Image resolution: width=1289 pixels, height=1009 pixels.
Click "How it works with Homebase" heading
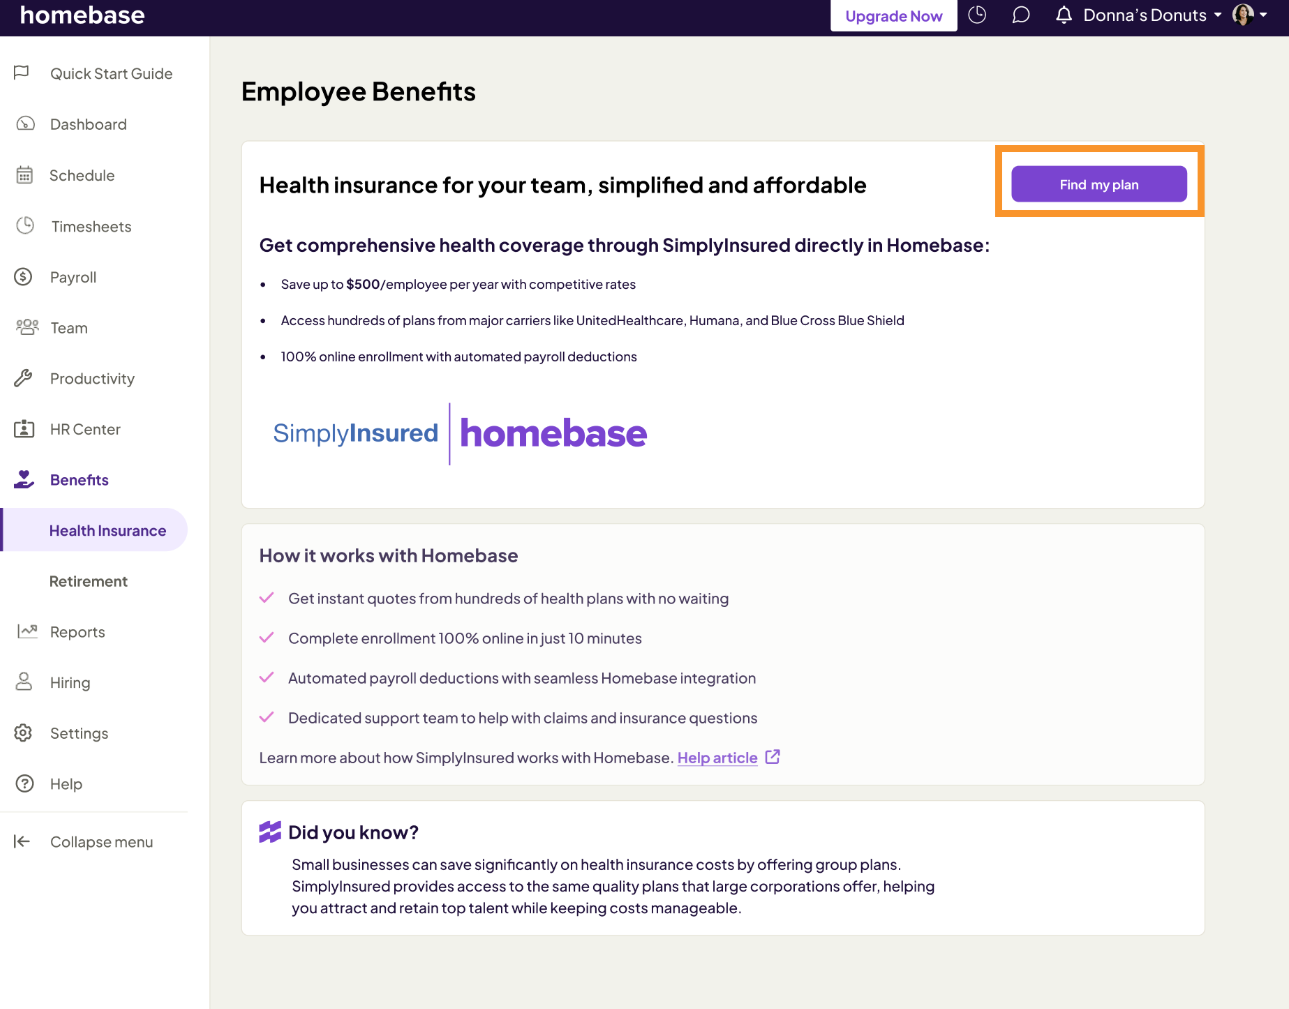388,556
